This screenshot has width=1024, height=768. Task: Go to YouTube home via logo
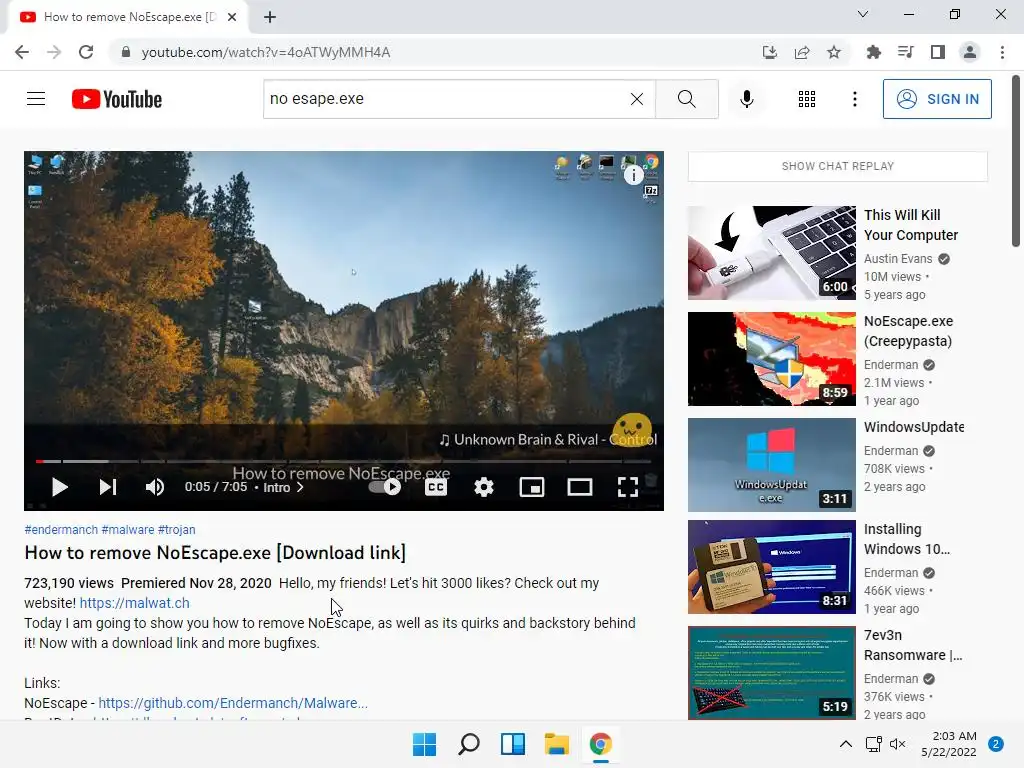[x=117, y=99]
